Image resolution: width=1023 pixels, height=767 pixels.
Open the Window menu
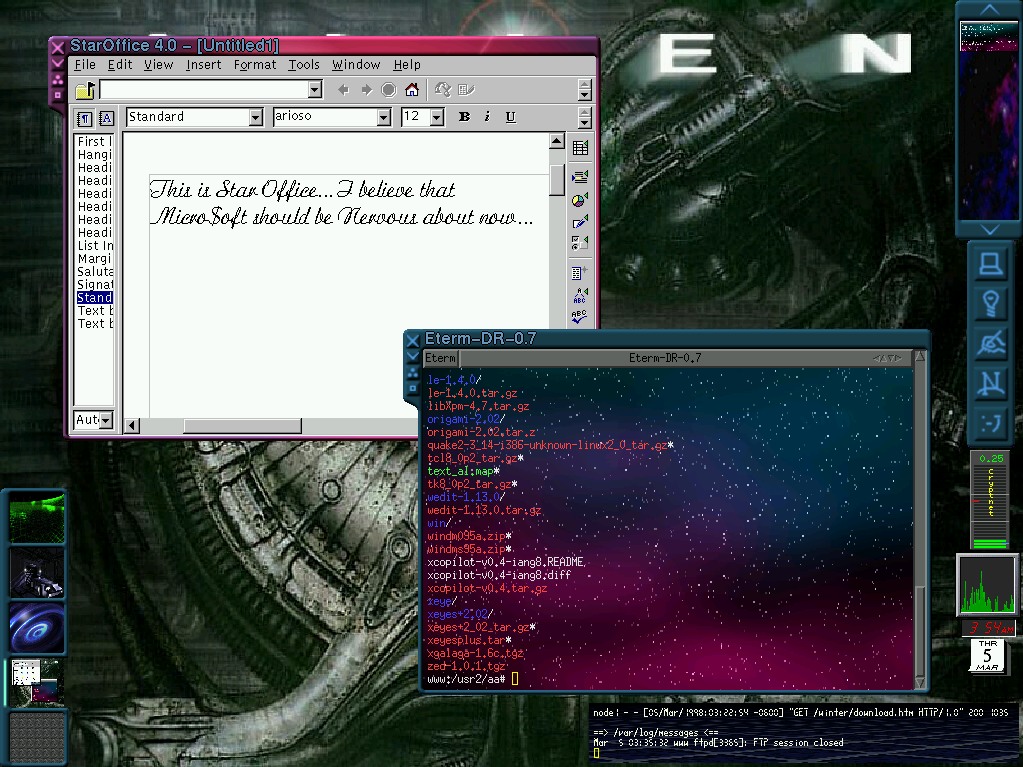click(x=356, y=65)
